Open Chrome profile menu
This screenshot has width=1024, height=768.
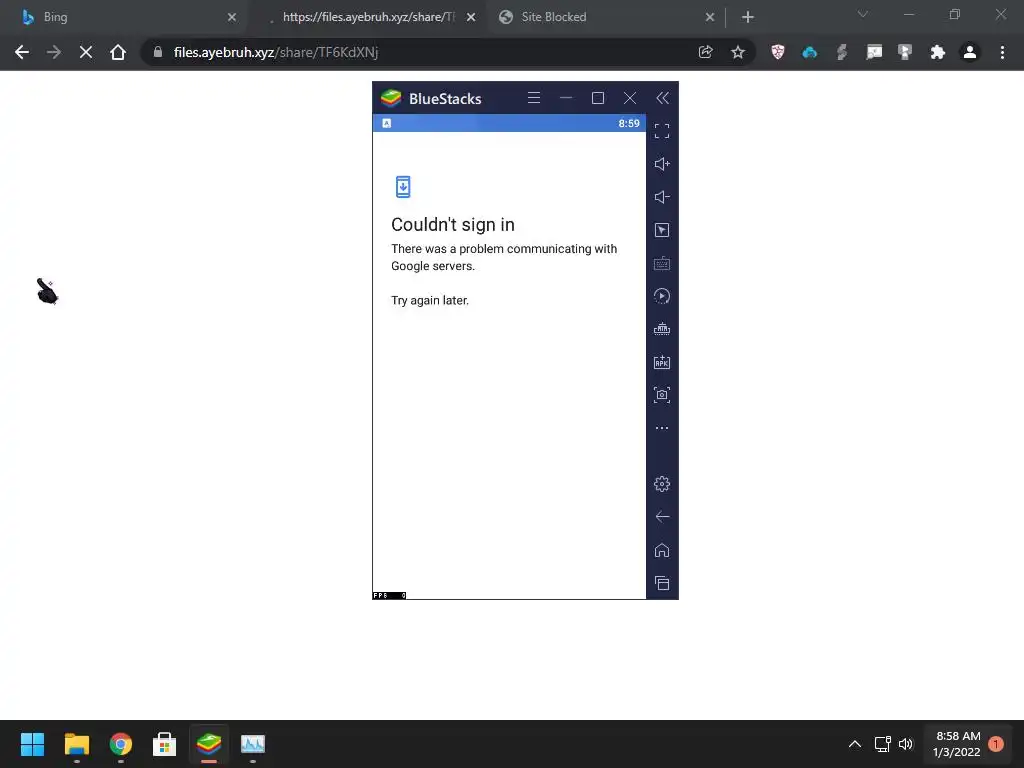coord(970,52)
